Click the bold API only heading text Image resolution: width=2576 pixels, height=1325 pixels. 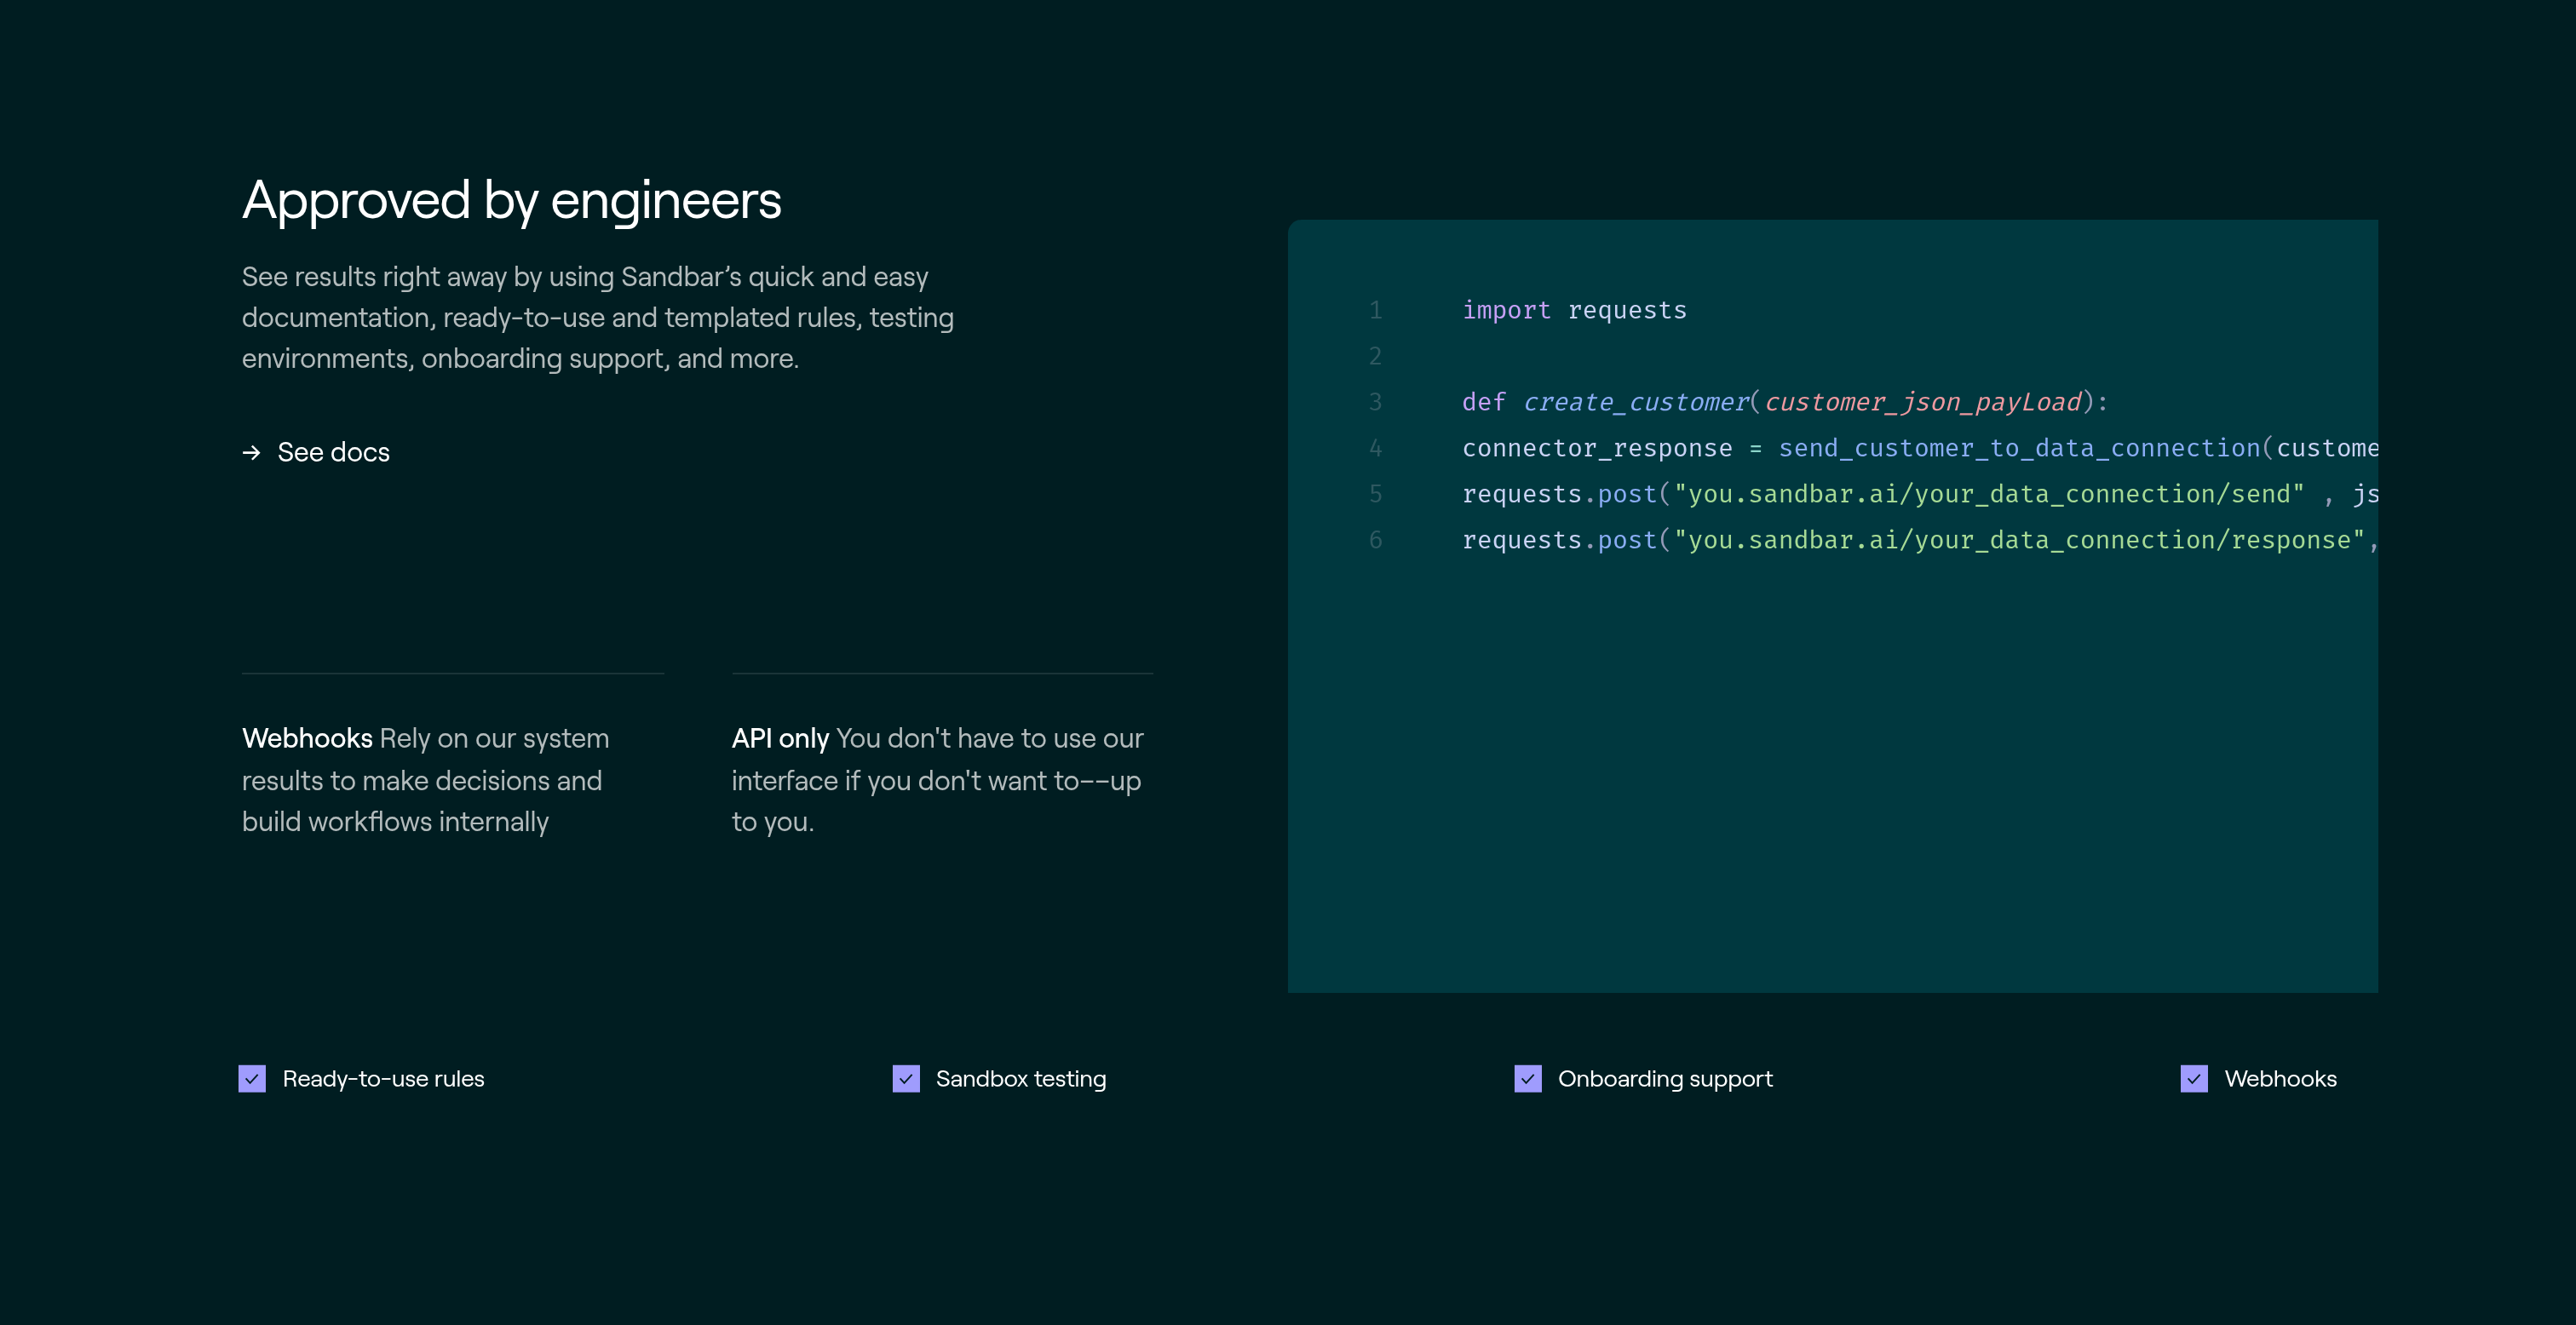click(x=780, y=738)
